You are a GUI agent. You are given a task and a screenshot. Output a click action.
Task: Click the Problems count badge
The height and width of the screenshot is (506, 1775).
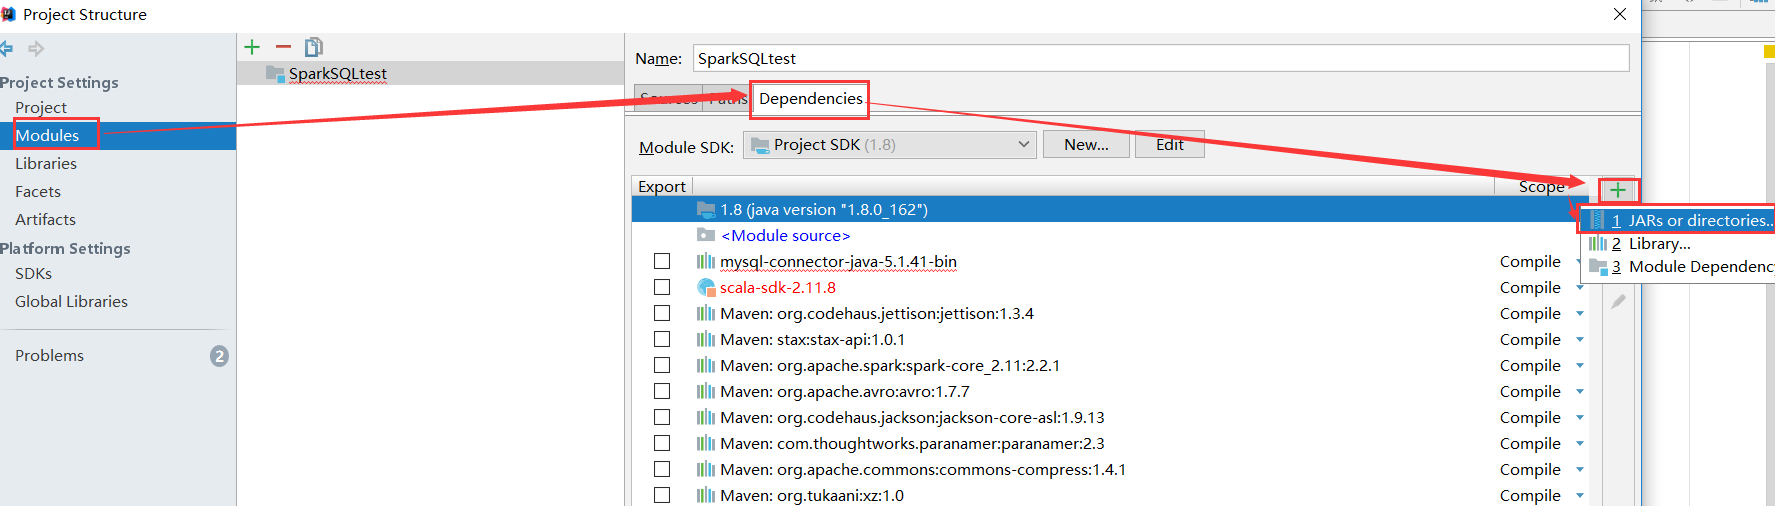coord(219,356)
